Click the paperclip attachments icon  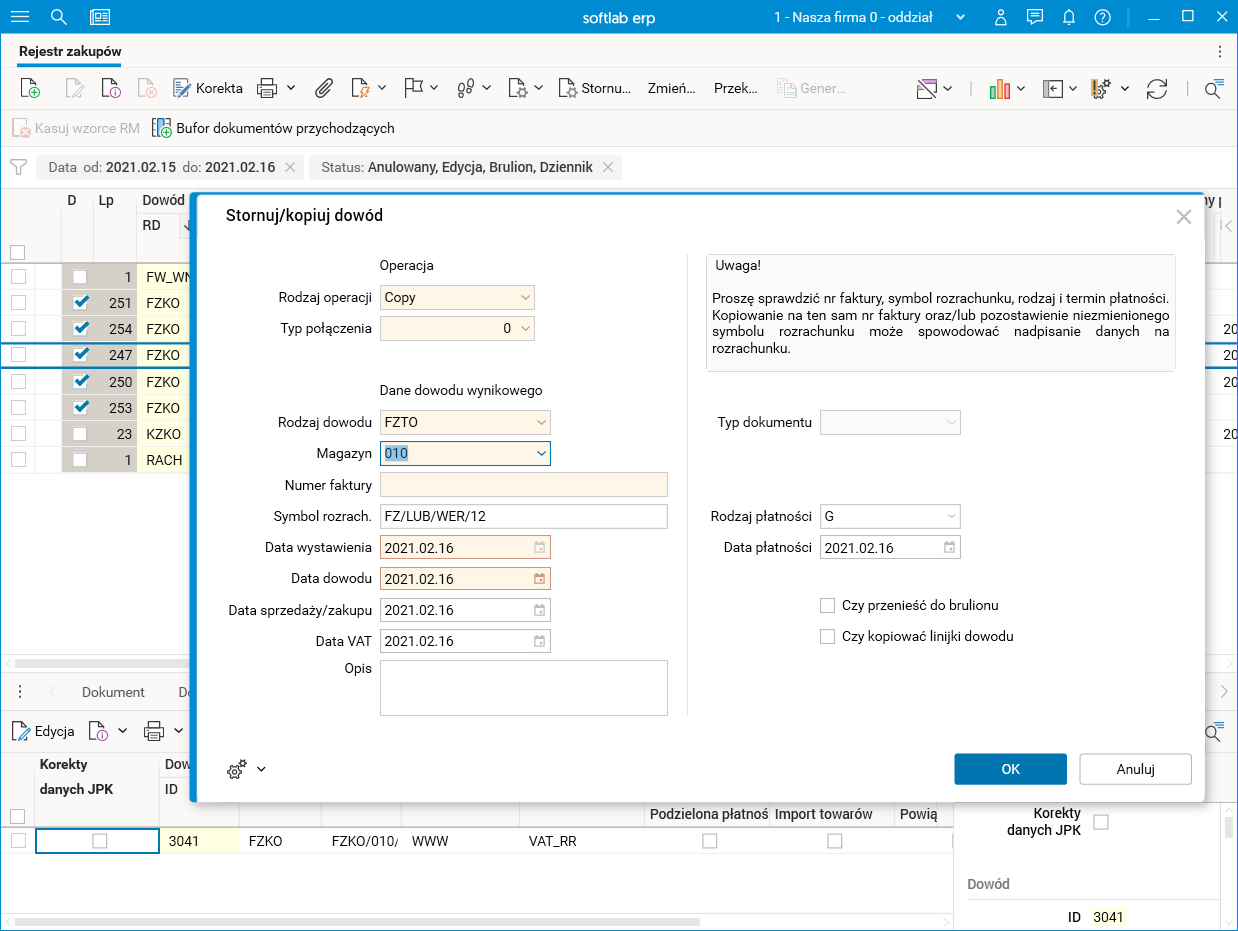(323, 88)
